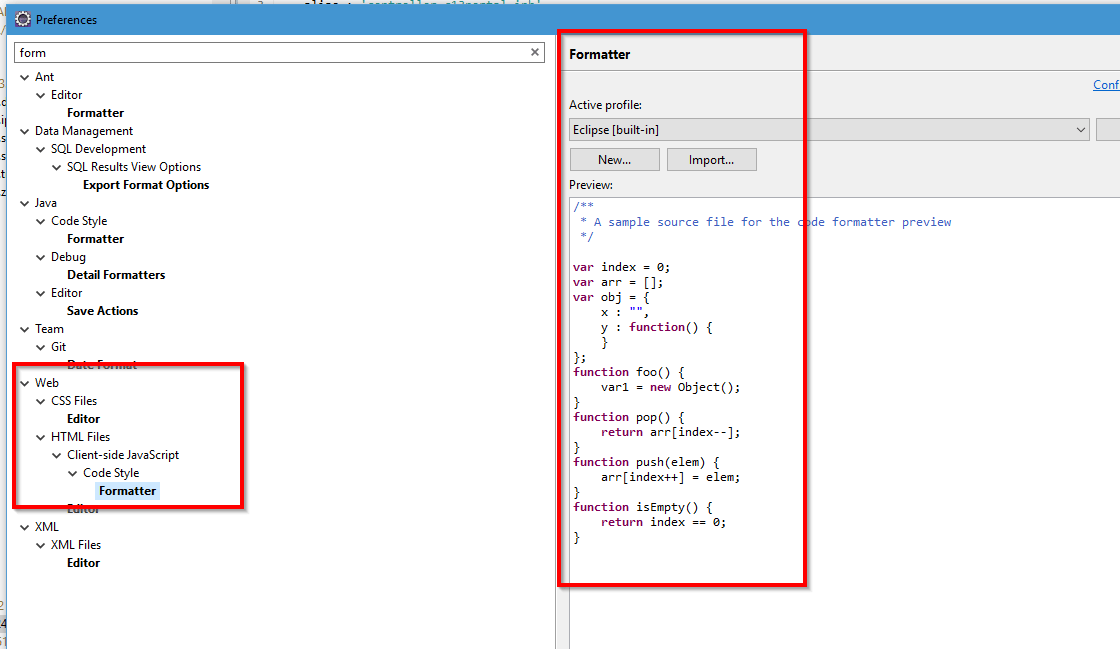Select Editor under CSS Files
1120x649 pixels.
click(83, 418)
